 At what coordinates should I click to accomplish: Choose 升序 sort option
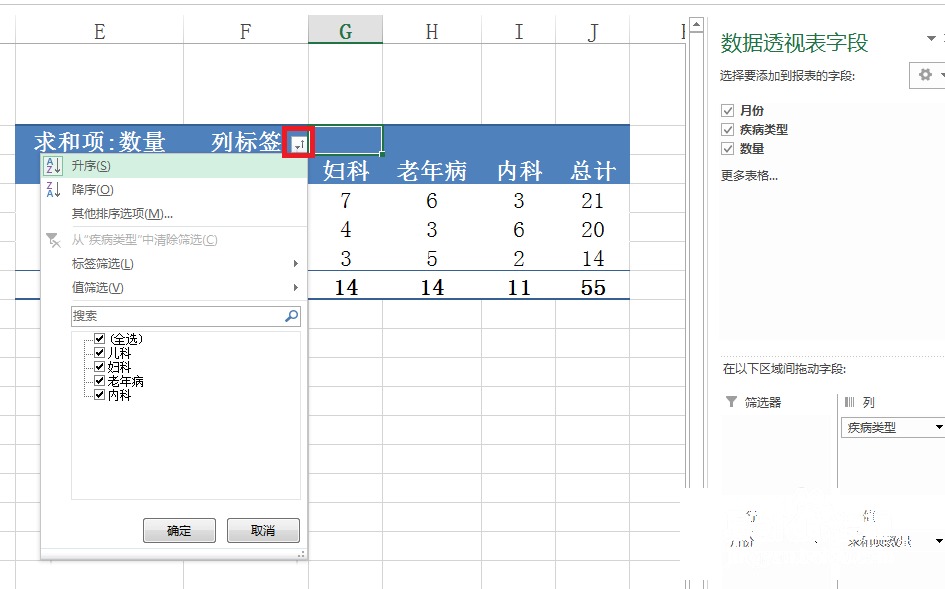tap(174, 166)
